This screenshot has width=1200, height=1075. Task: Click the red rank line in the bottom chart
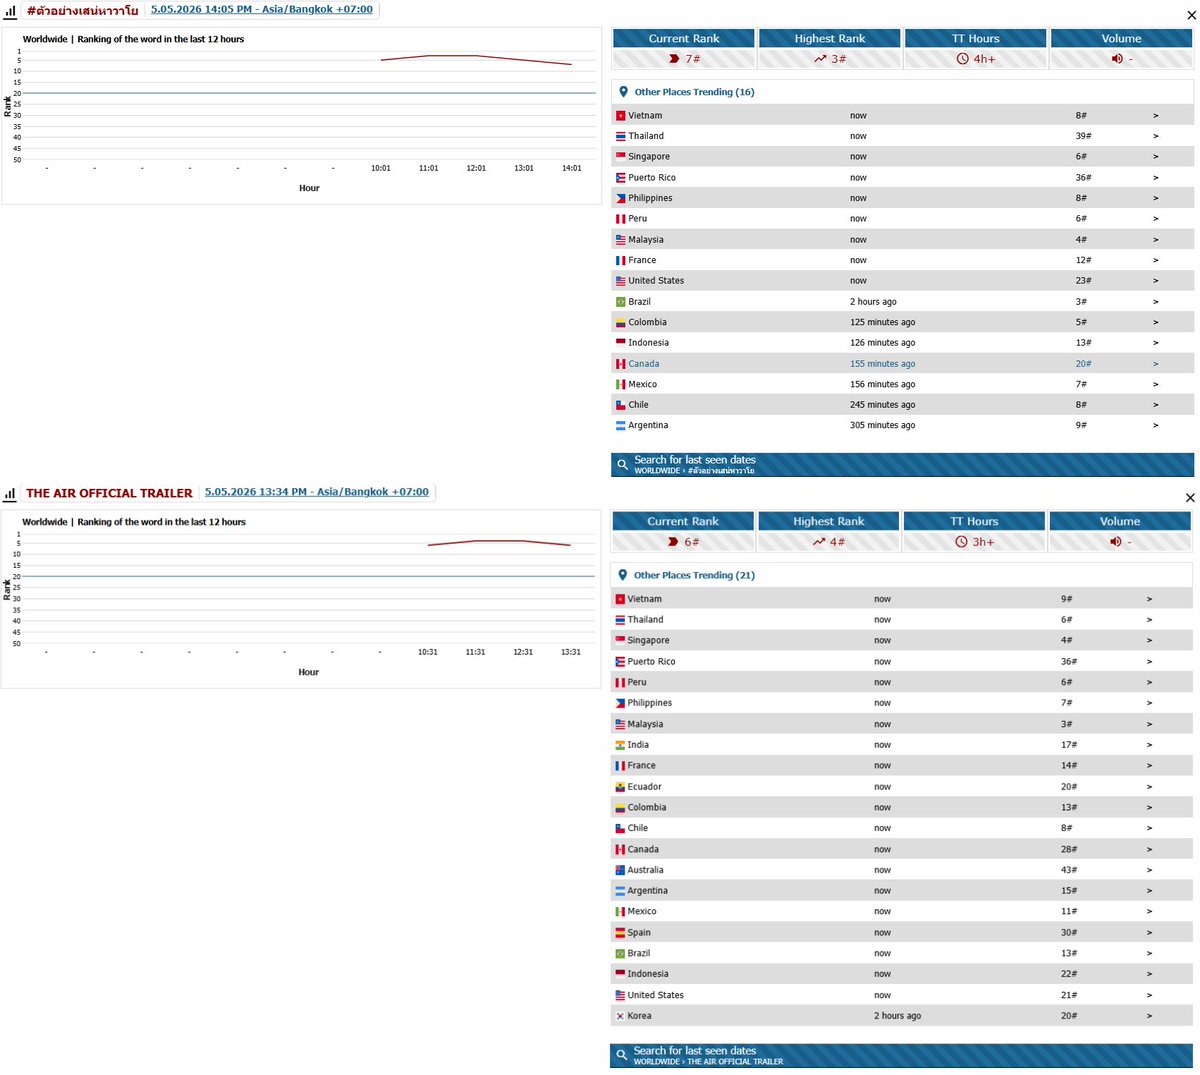coord(499,541)
